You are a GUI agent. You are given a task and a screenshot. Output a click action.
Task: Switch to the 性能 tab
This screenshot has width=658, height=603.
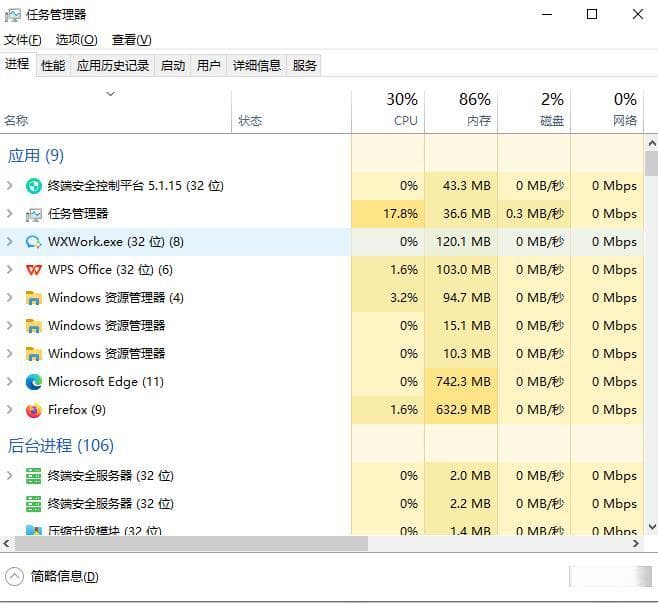tap(53, 65)
